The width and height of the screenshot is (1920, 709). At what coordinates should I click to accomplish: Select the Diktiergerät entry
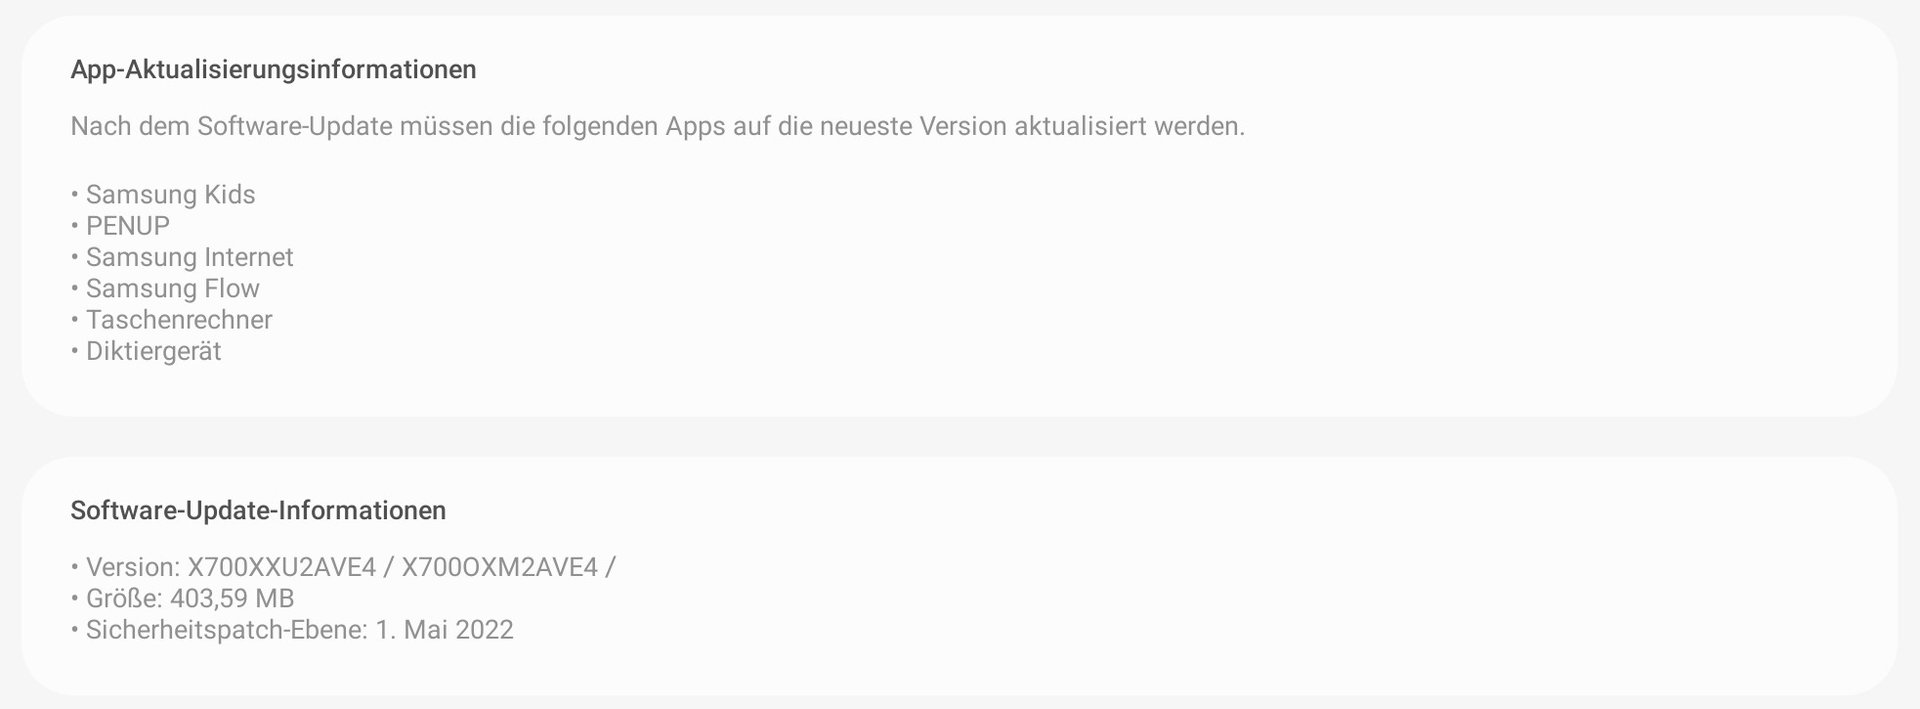[x=146, y=351]
